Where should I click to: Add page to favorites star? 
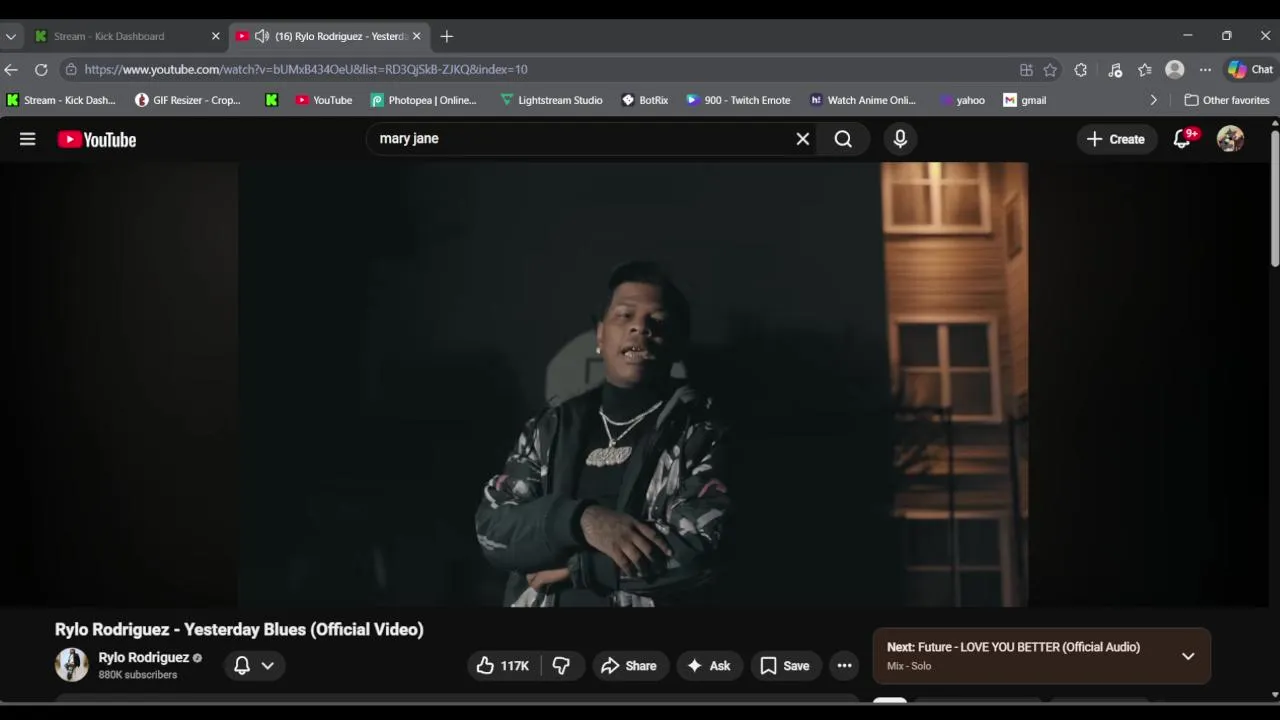[x=1050, y=70]
